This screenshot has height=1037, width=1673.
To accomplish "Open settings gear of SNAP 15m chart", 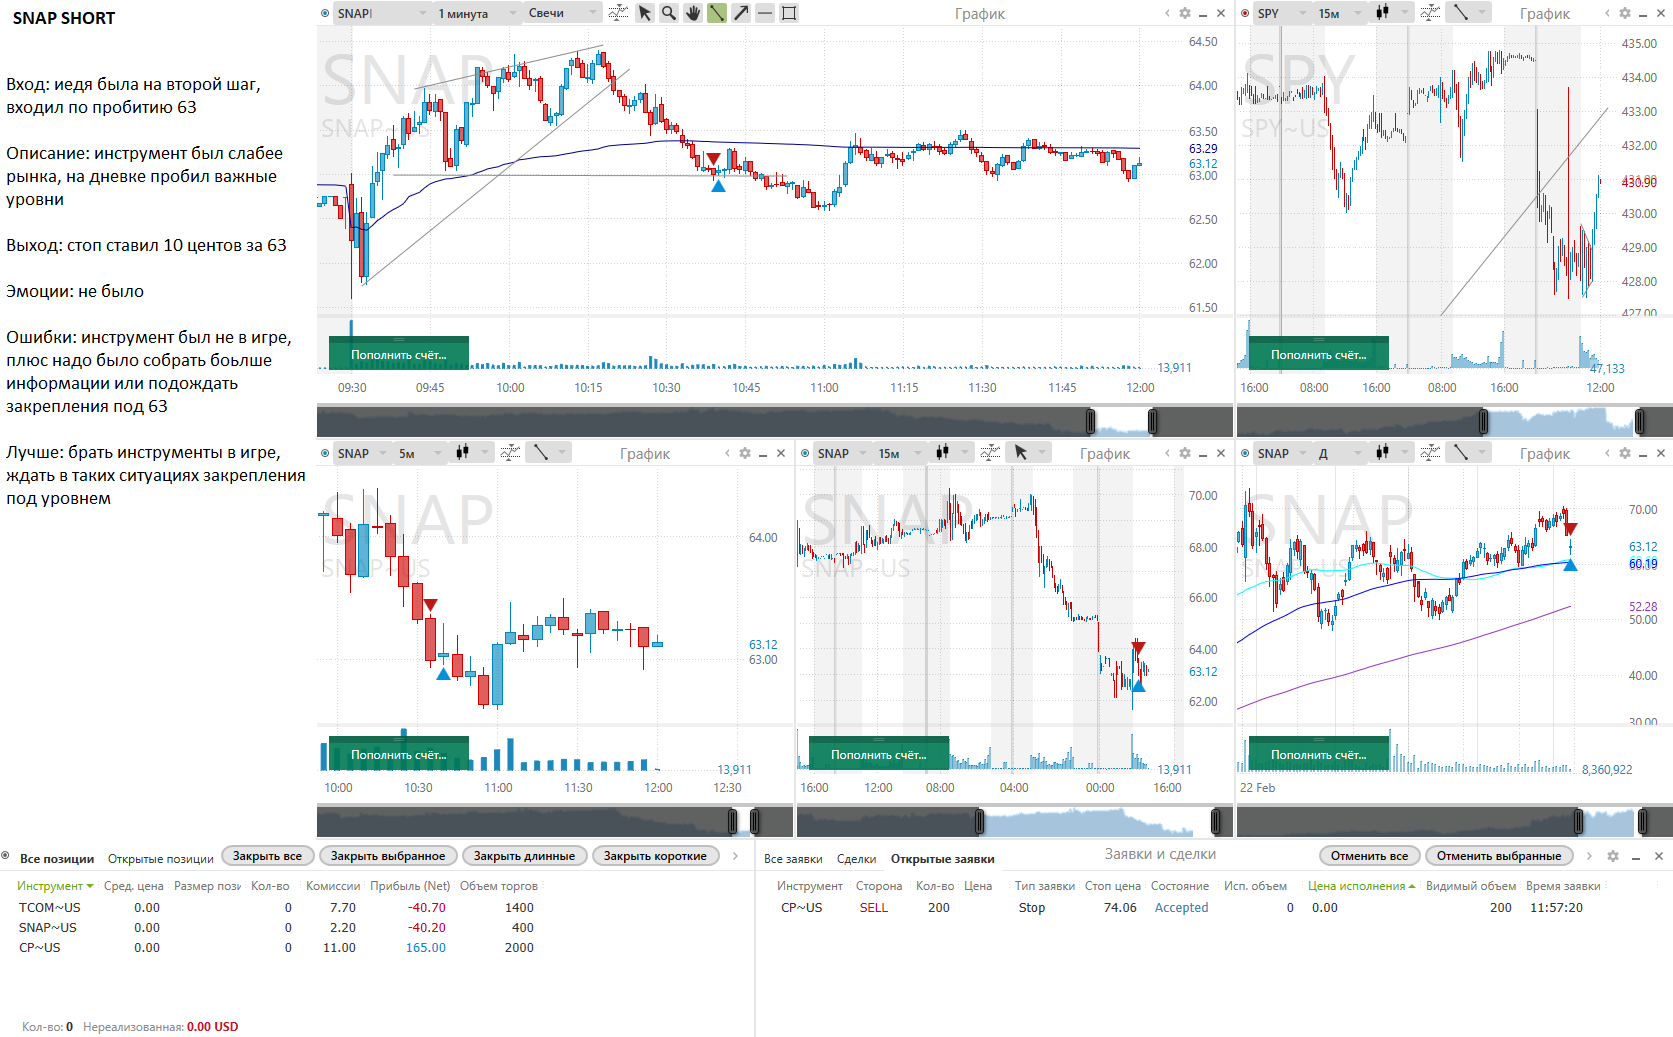I will pos(1185,453).
